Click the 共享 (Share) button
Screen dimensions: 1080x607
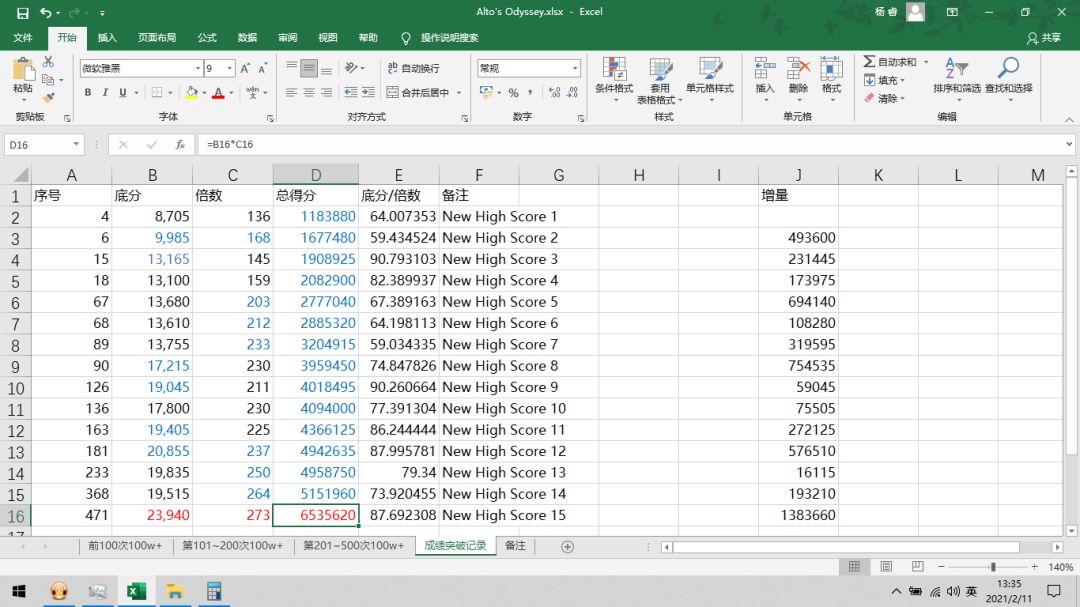(x=1044, y=38)
